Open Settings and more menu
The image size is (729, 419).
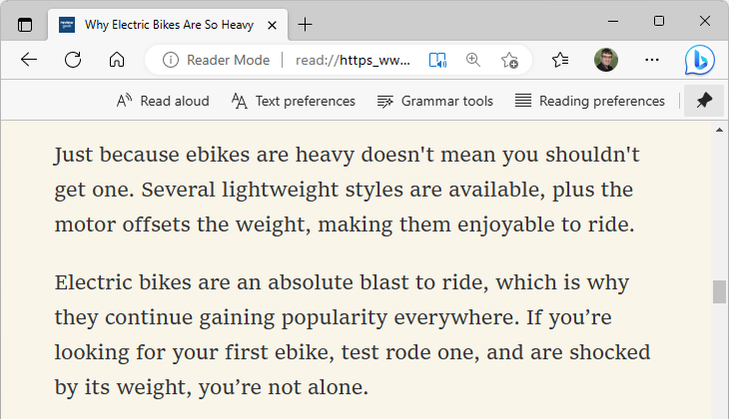click(652, 60)
